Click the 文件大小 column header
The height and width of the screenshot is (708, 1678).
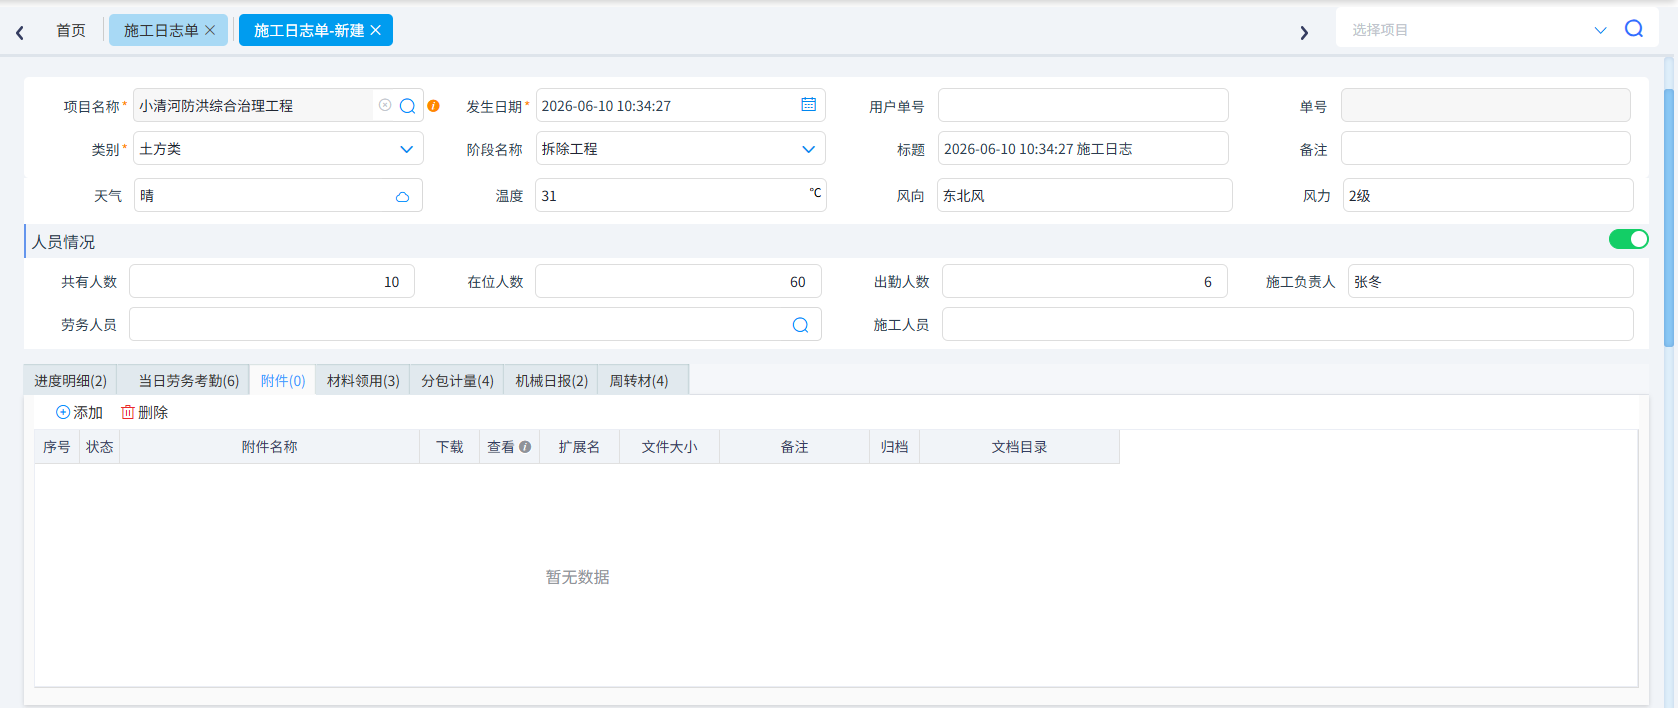tap(669, 447)
